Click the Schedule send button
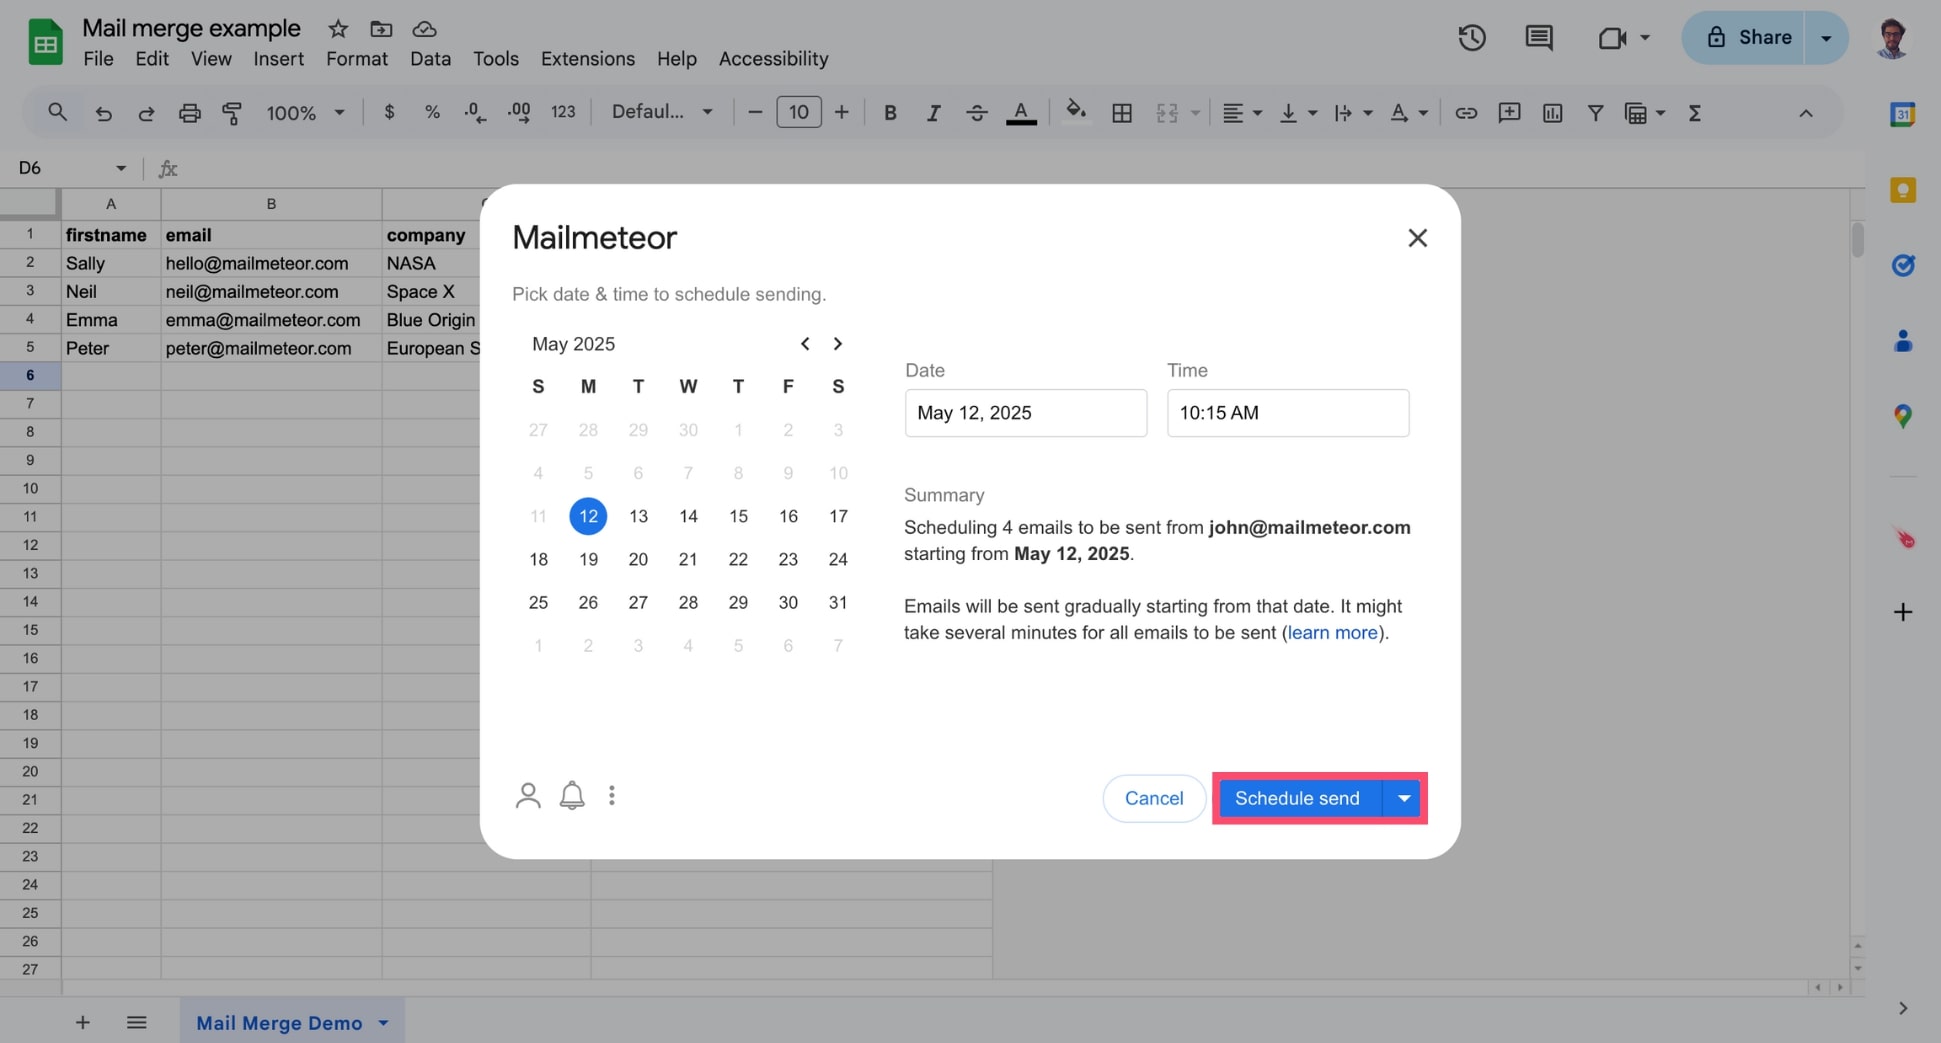 point(1297,798)
